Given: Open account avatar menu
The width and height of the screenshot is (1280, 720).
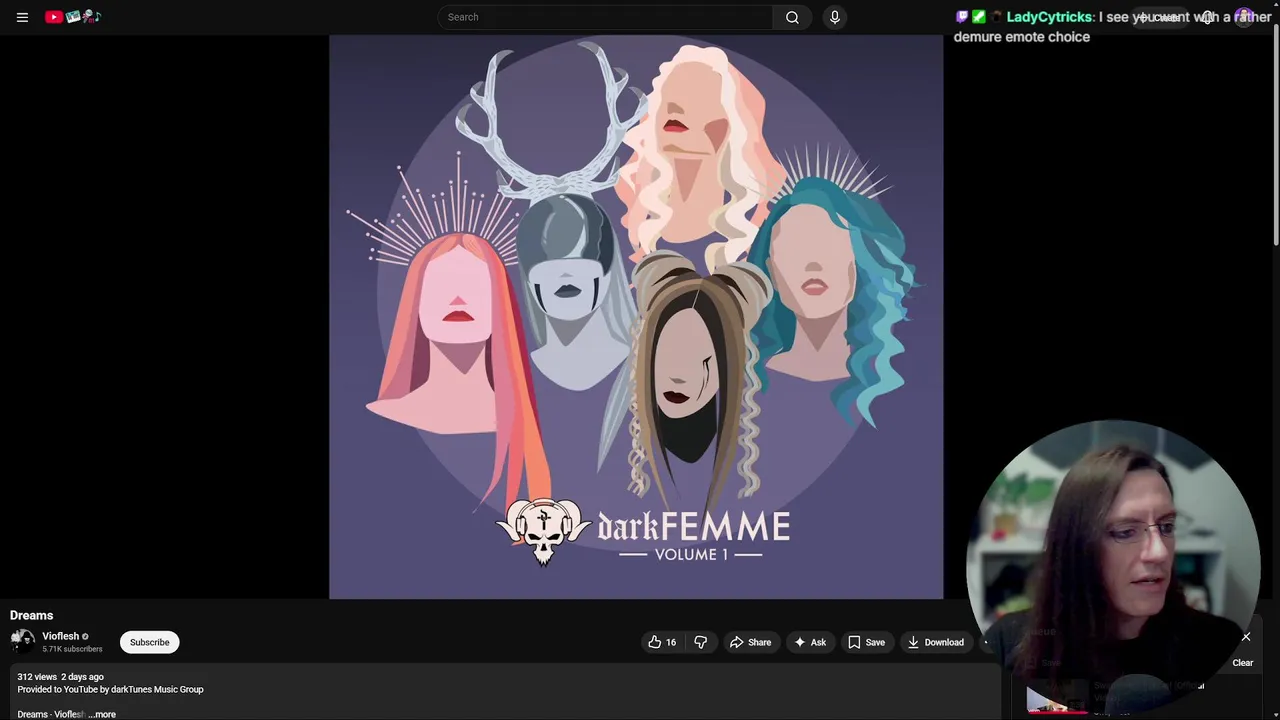Looking at the screenshot, I should [1245, 17].
